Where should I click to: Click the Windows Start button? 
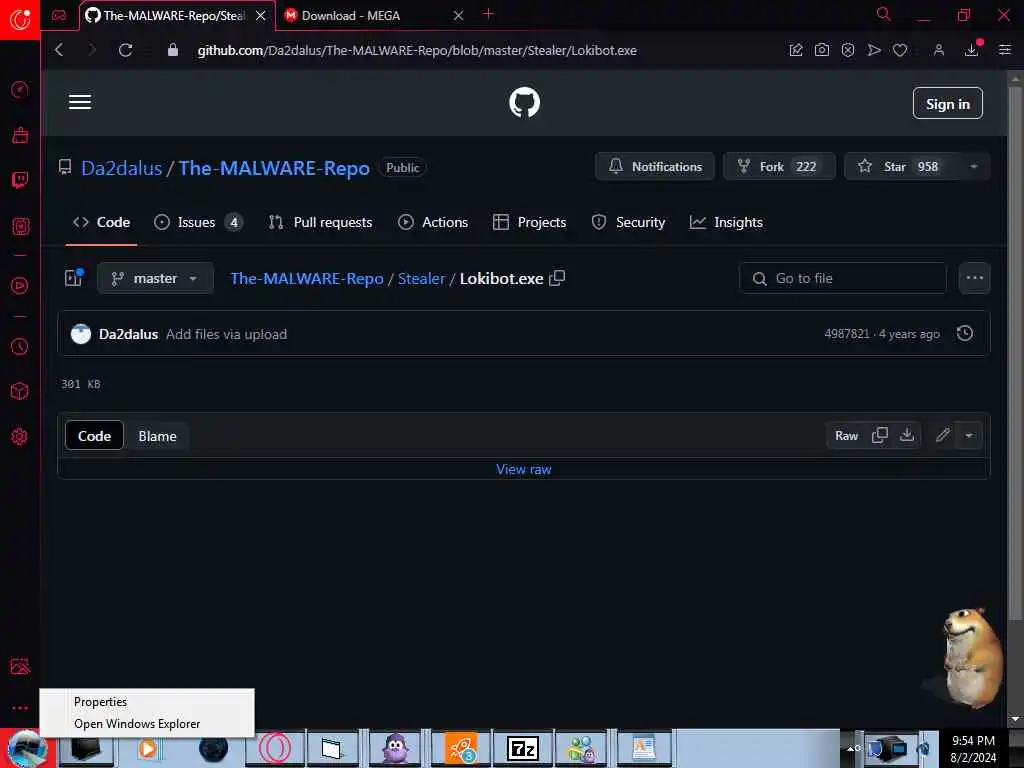pos(25,748)
